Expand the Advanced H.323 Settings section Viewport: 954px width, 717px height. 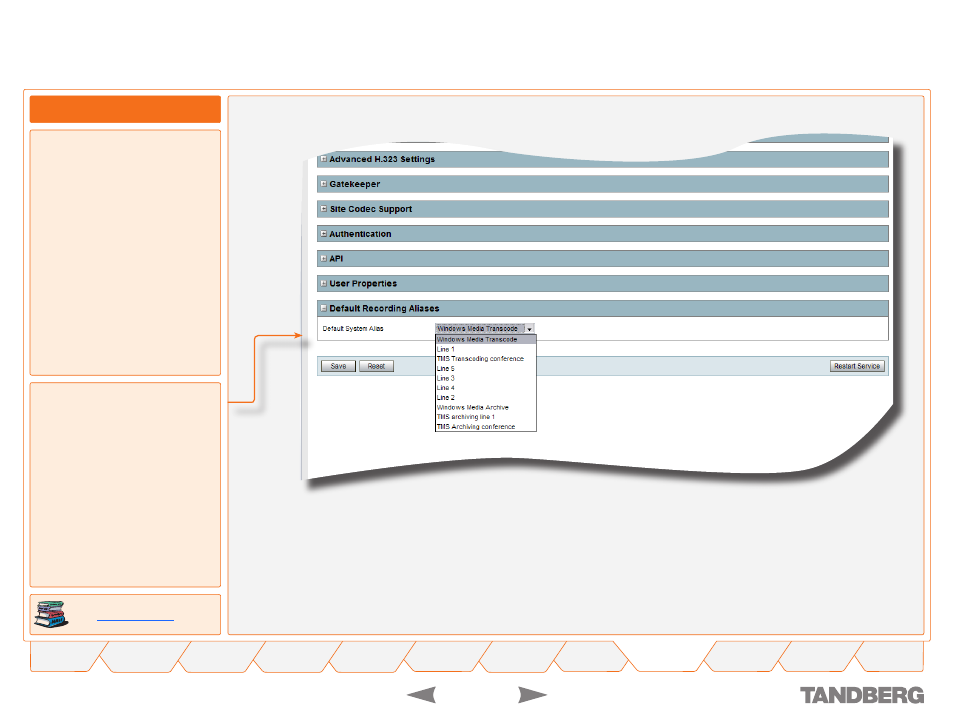(x=324, y=159)
